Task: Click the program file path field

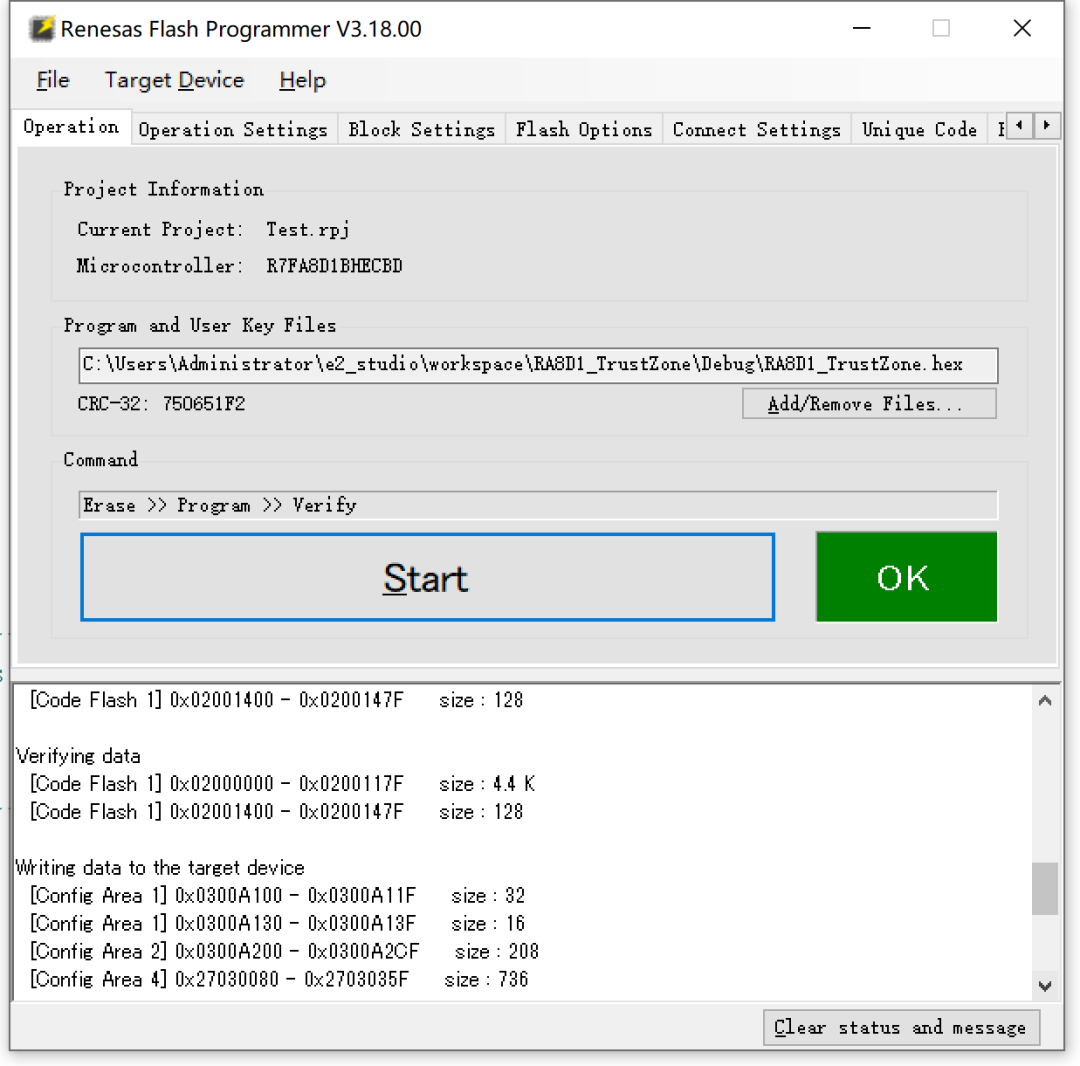Action: 538,365
